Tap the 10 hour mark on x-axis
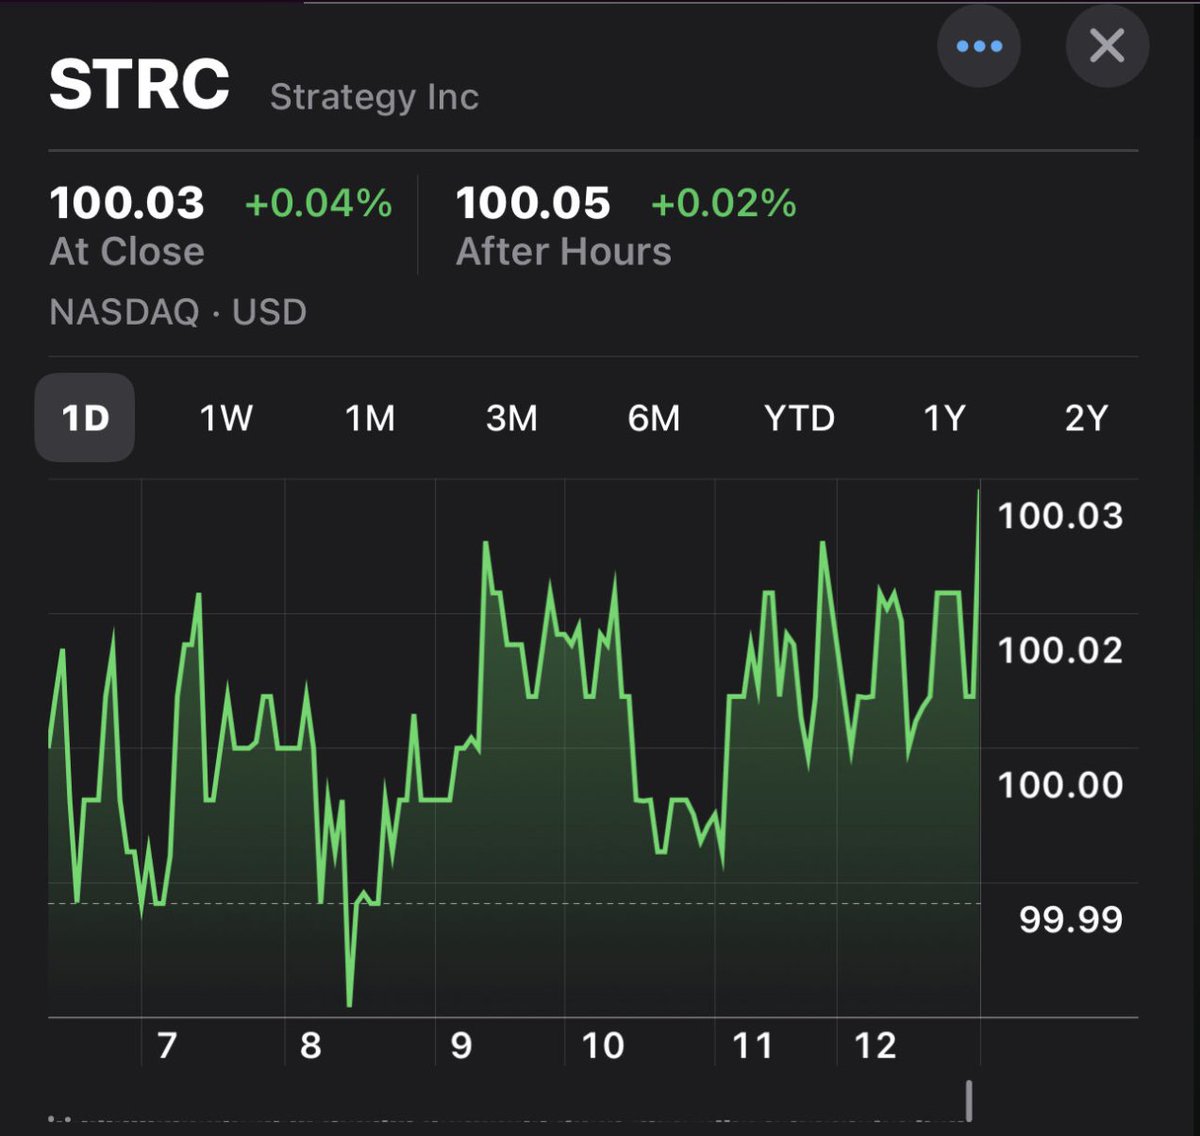This screenshot has width=1200, height=1136. pyautogui.click(x=603, y=1045)
